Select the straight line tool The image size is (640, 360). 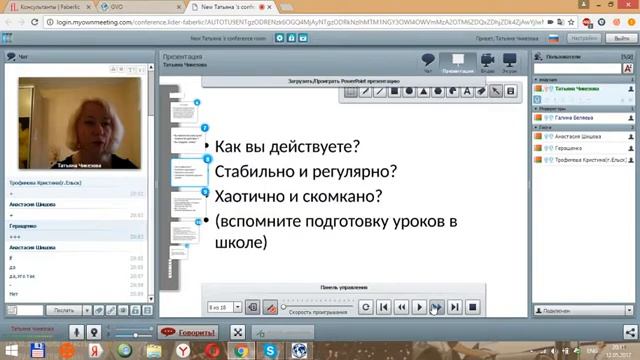point(380,91)
